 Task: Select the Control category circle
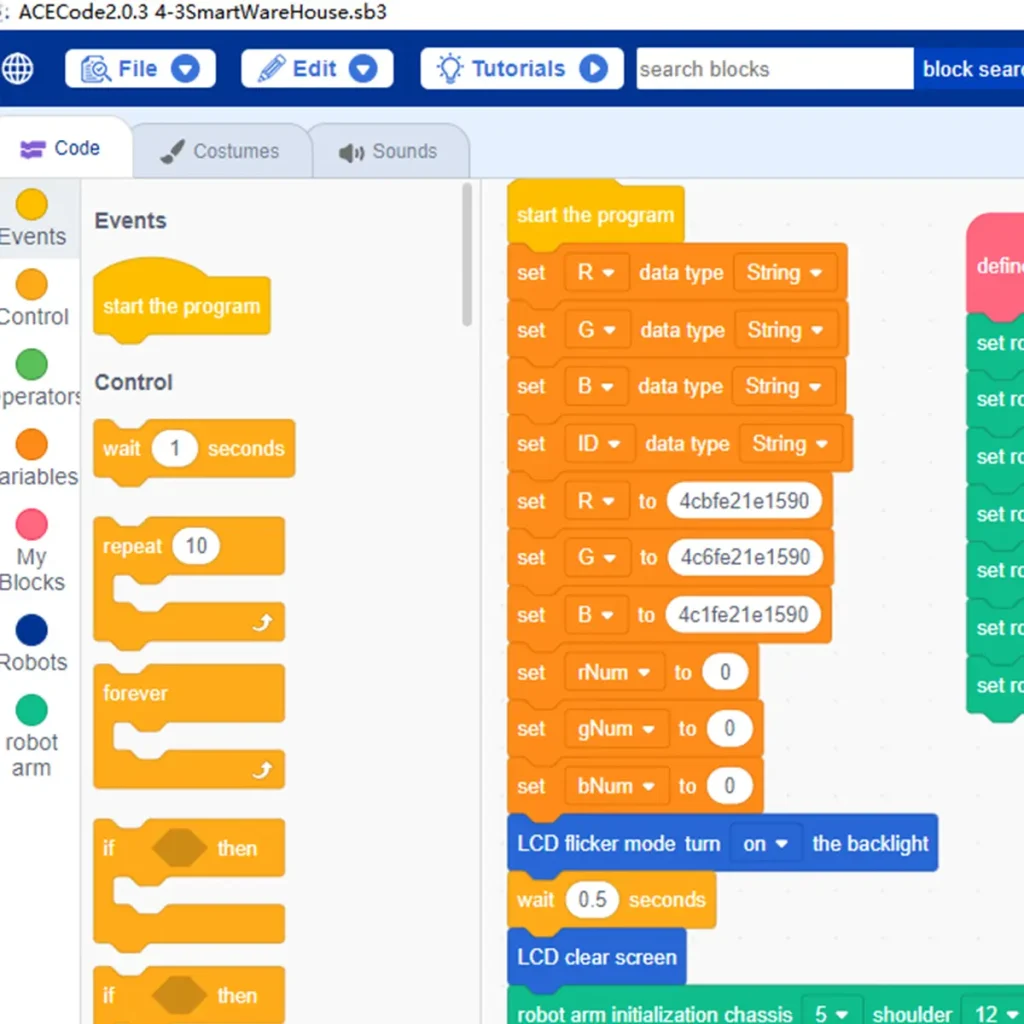31,285
